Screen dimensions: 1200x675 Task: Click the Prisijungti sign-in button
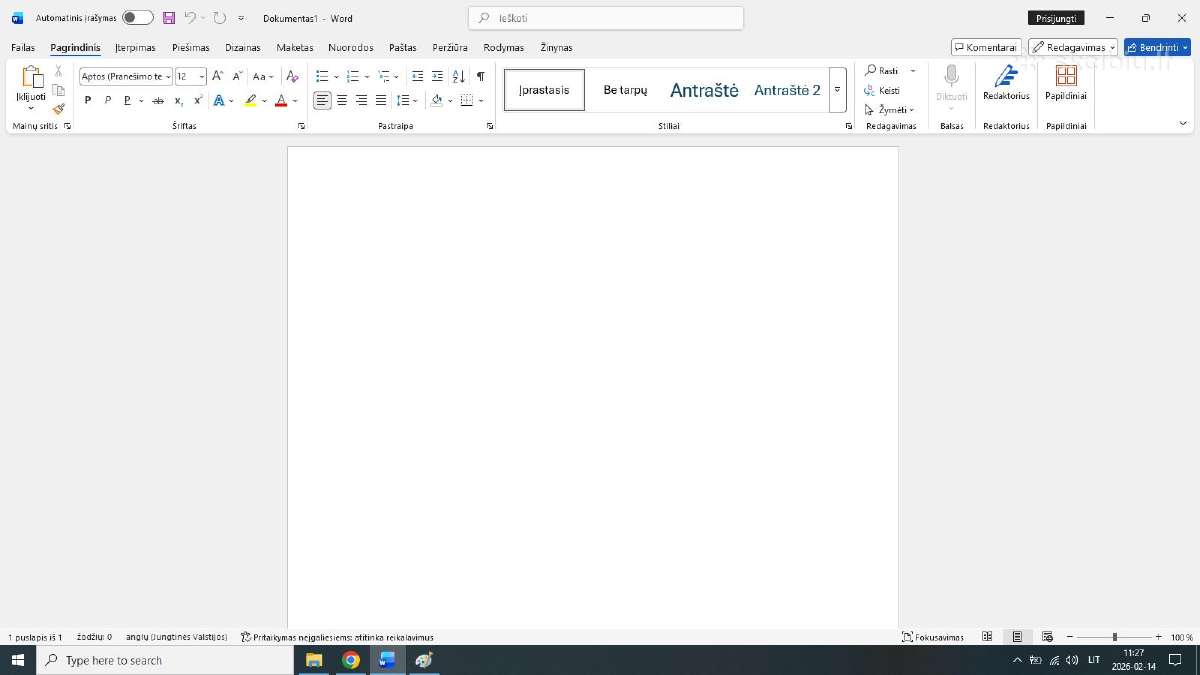(1056, 18)
